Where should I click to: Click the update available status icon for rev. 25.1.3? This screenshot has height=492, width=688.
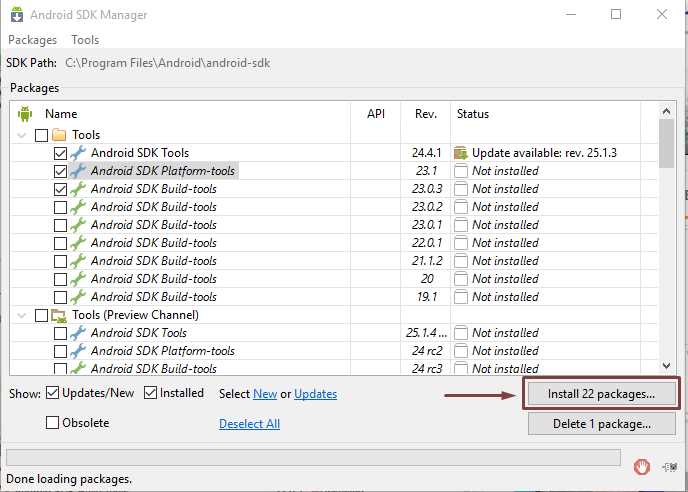[x=461, y=153]
